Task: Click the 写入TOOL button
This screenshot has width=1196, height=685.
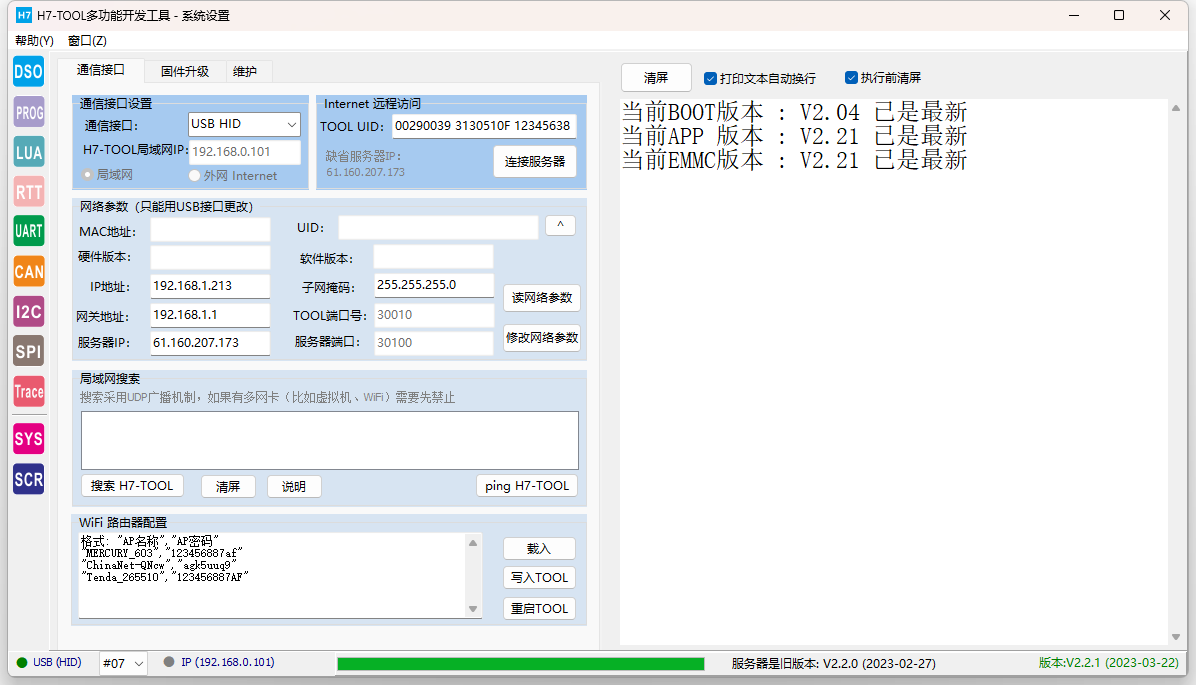Action: pos(539,577)
